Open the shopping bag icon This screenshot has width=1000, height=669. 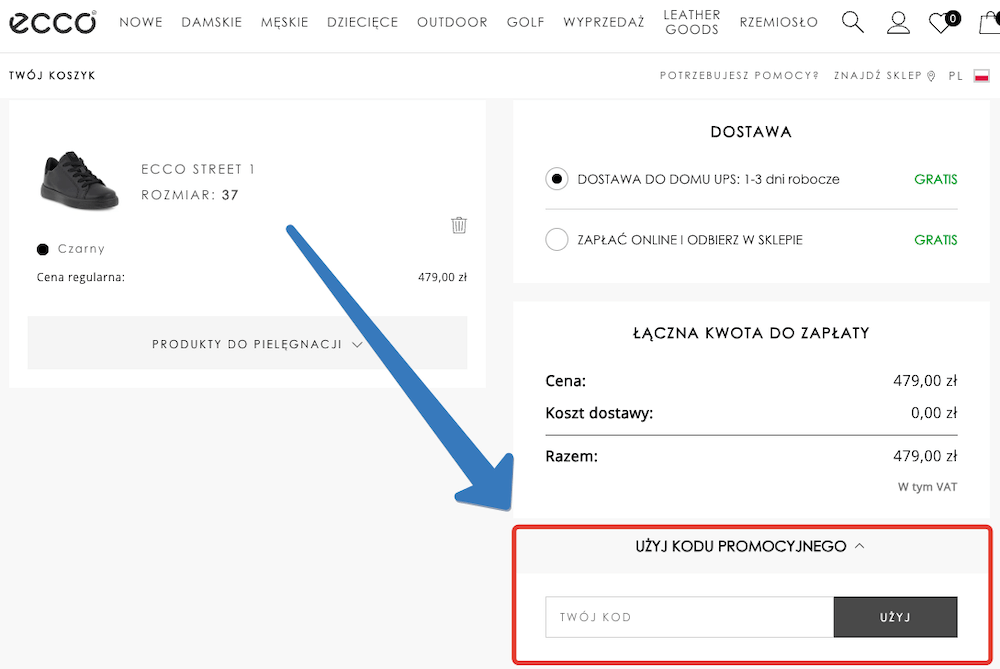click(987, 21)
